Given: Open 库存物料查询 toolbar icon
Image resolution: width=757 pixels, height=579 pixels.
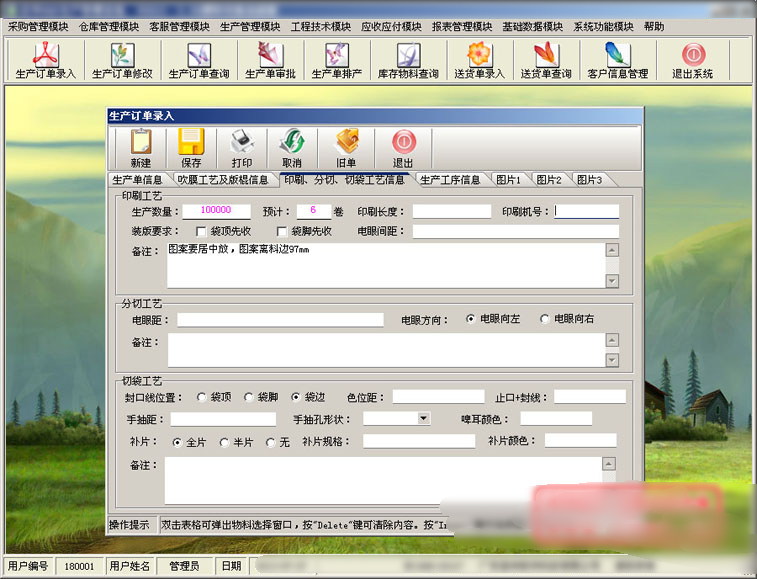Looking at the screenshot, I should (408, 60).
